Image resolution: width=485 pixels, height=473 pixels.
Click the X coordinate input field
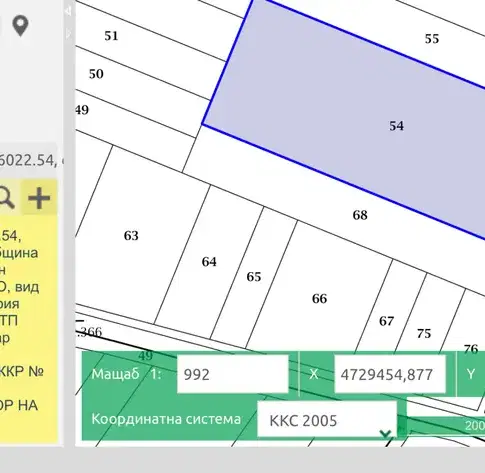tap(390, 374)
